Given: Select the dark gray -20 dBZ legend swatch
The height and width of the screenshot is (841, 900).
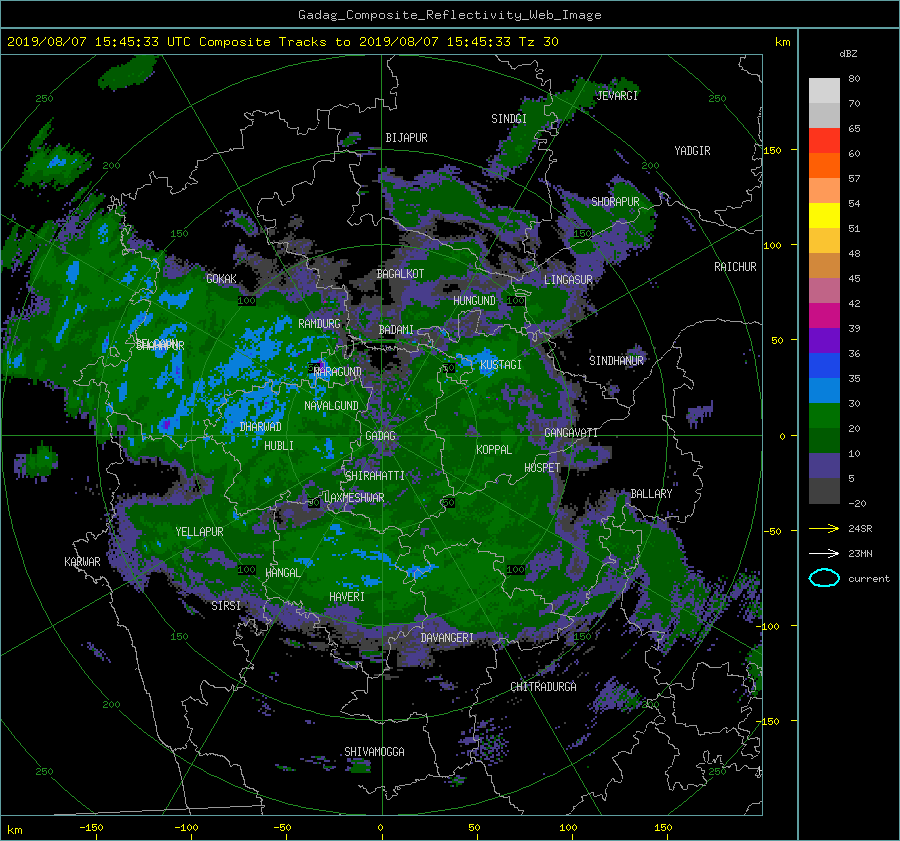Looking at the screenshot, I should 824,491.
